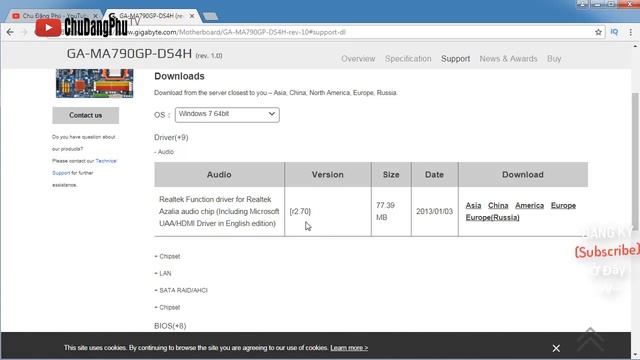Screen dimensions: 640x360
Task: Click the Driver(+9) heading
Action: click(x=171, y=138)
